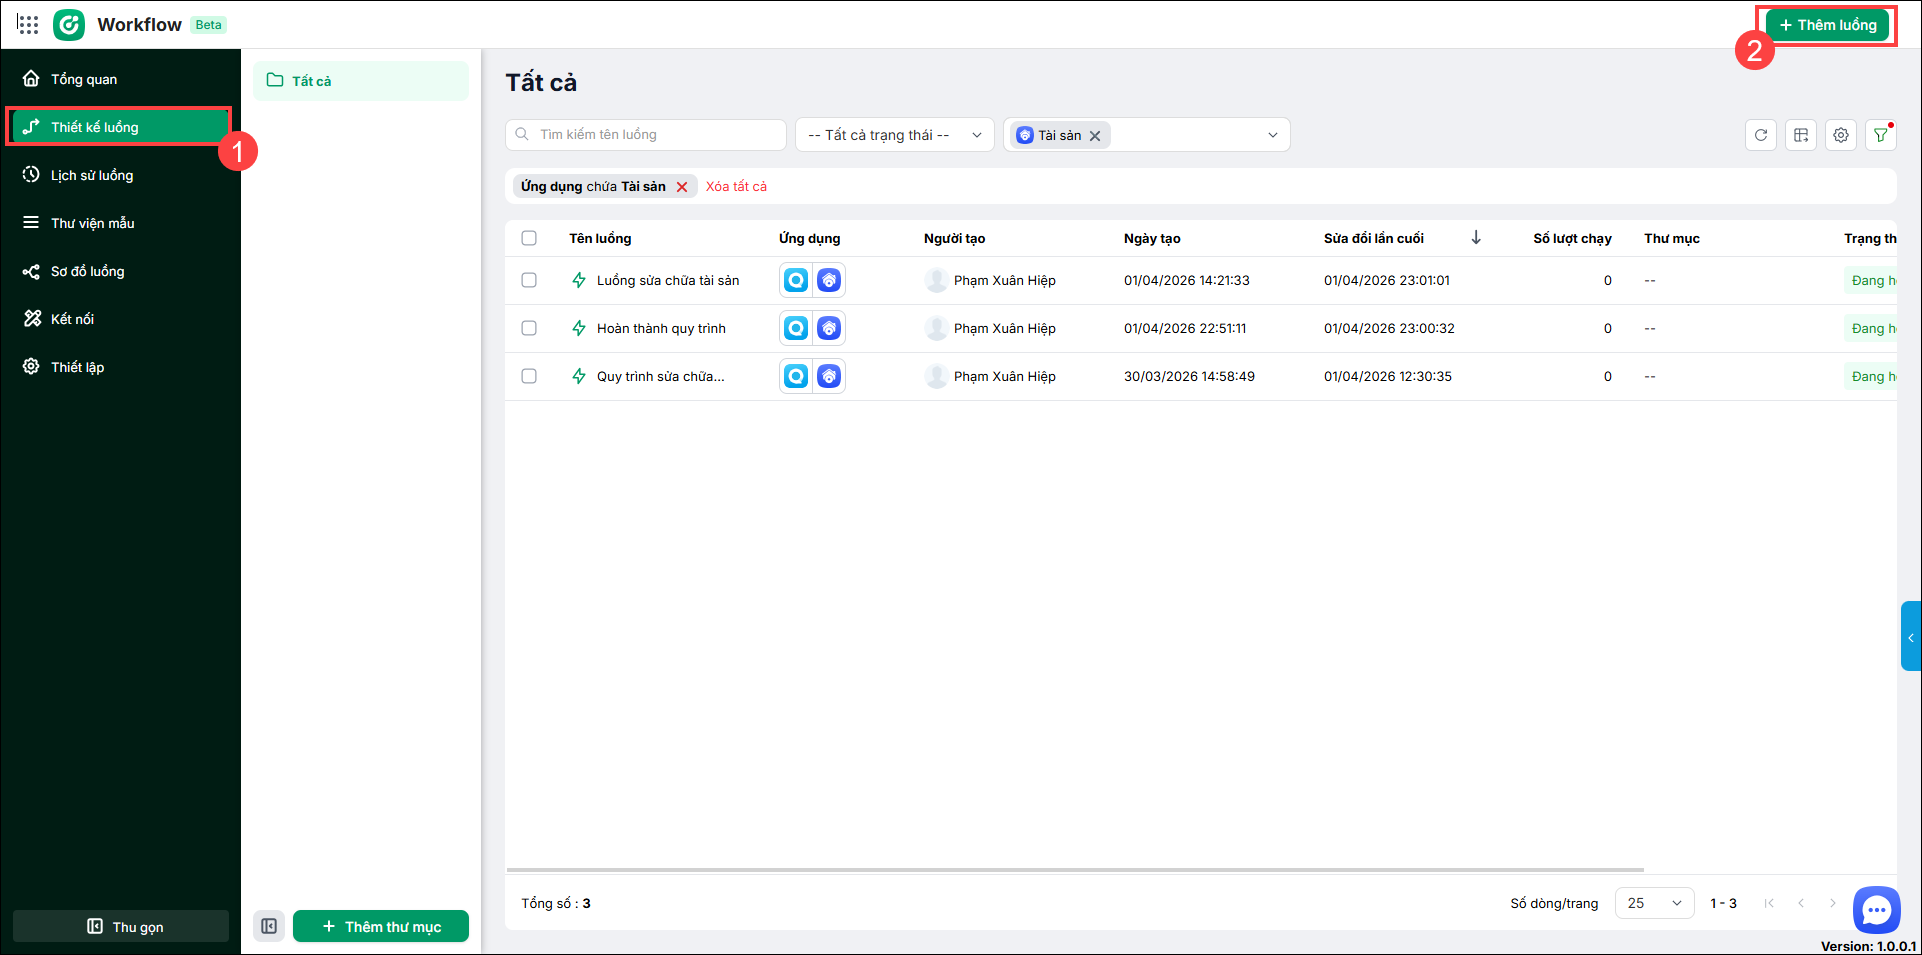The width and height of the screenshot is (1922, 955).
Task: Check the select-all header checkbox
Action: tap(529, 238)
